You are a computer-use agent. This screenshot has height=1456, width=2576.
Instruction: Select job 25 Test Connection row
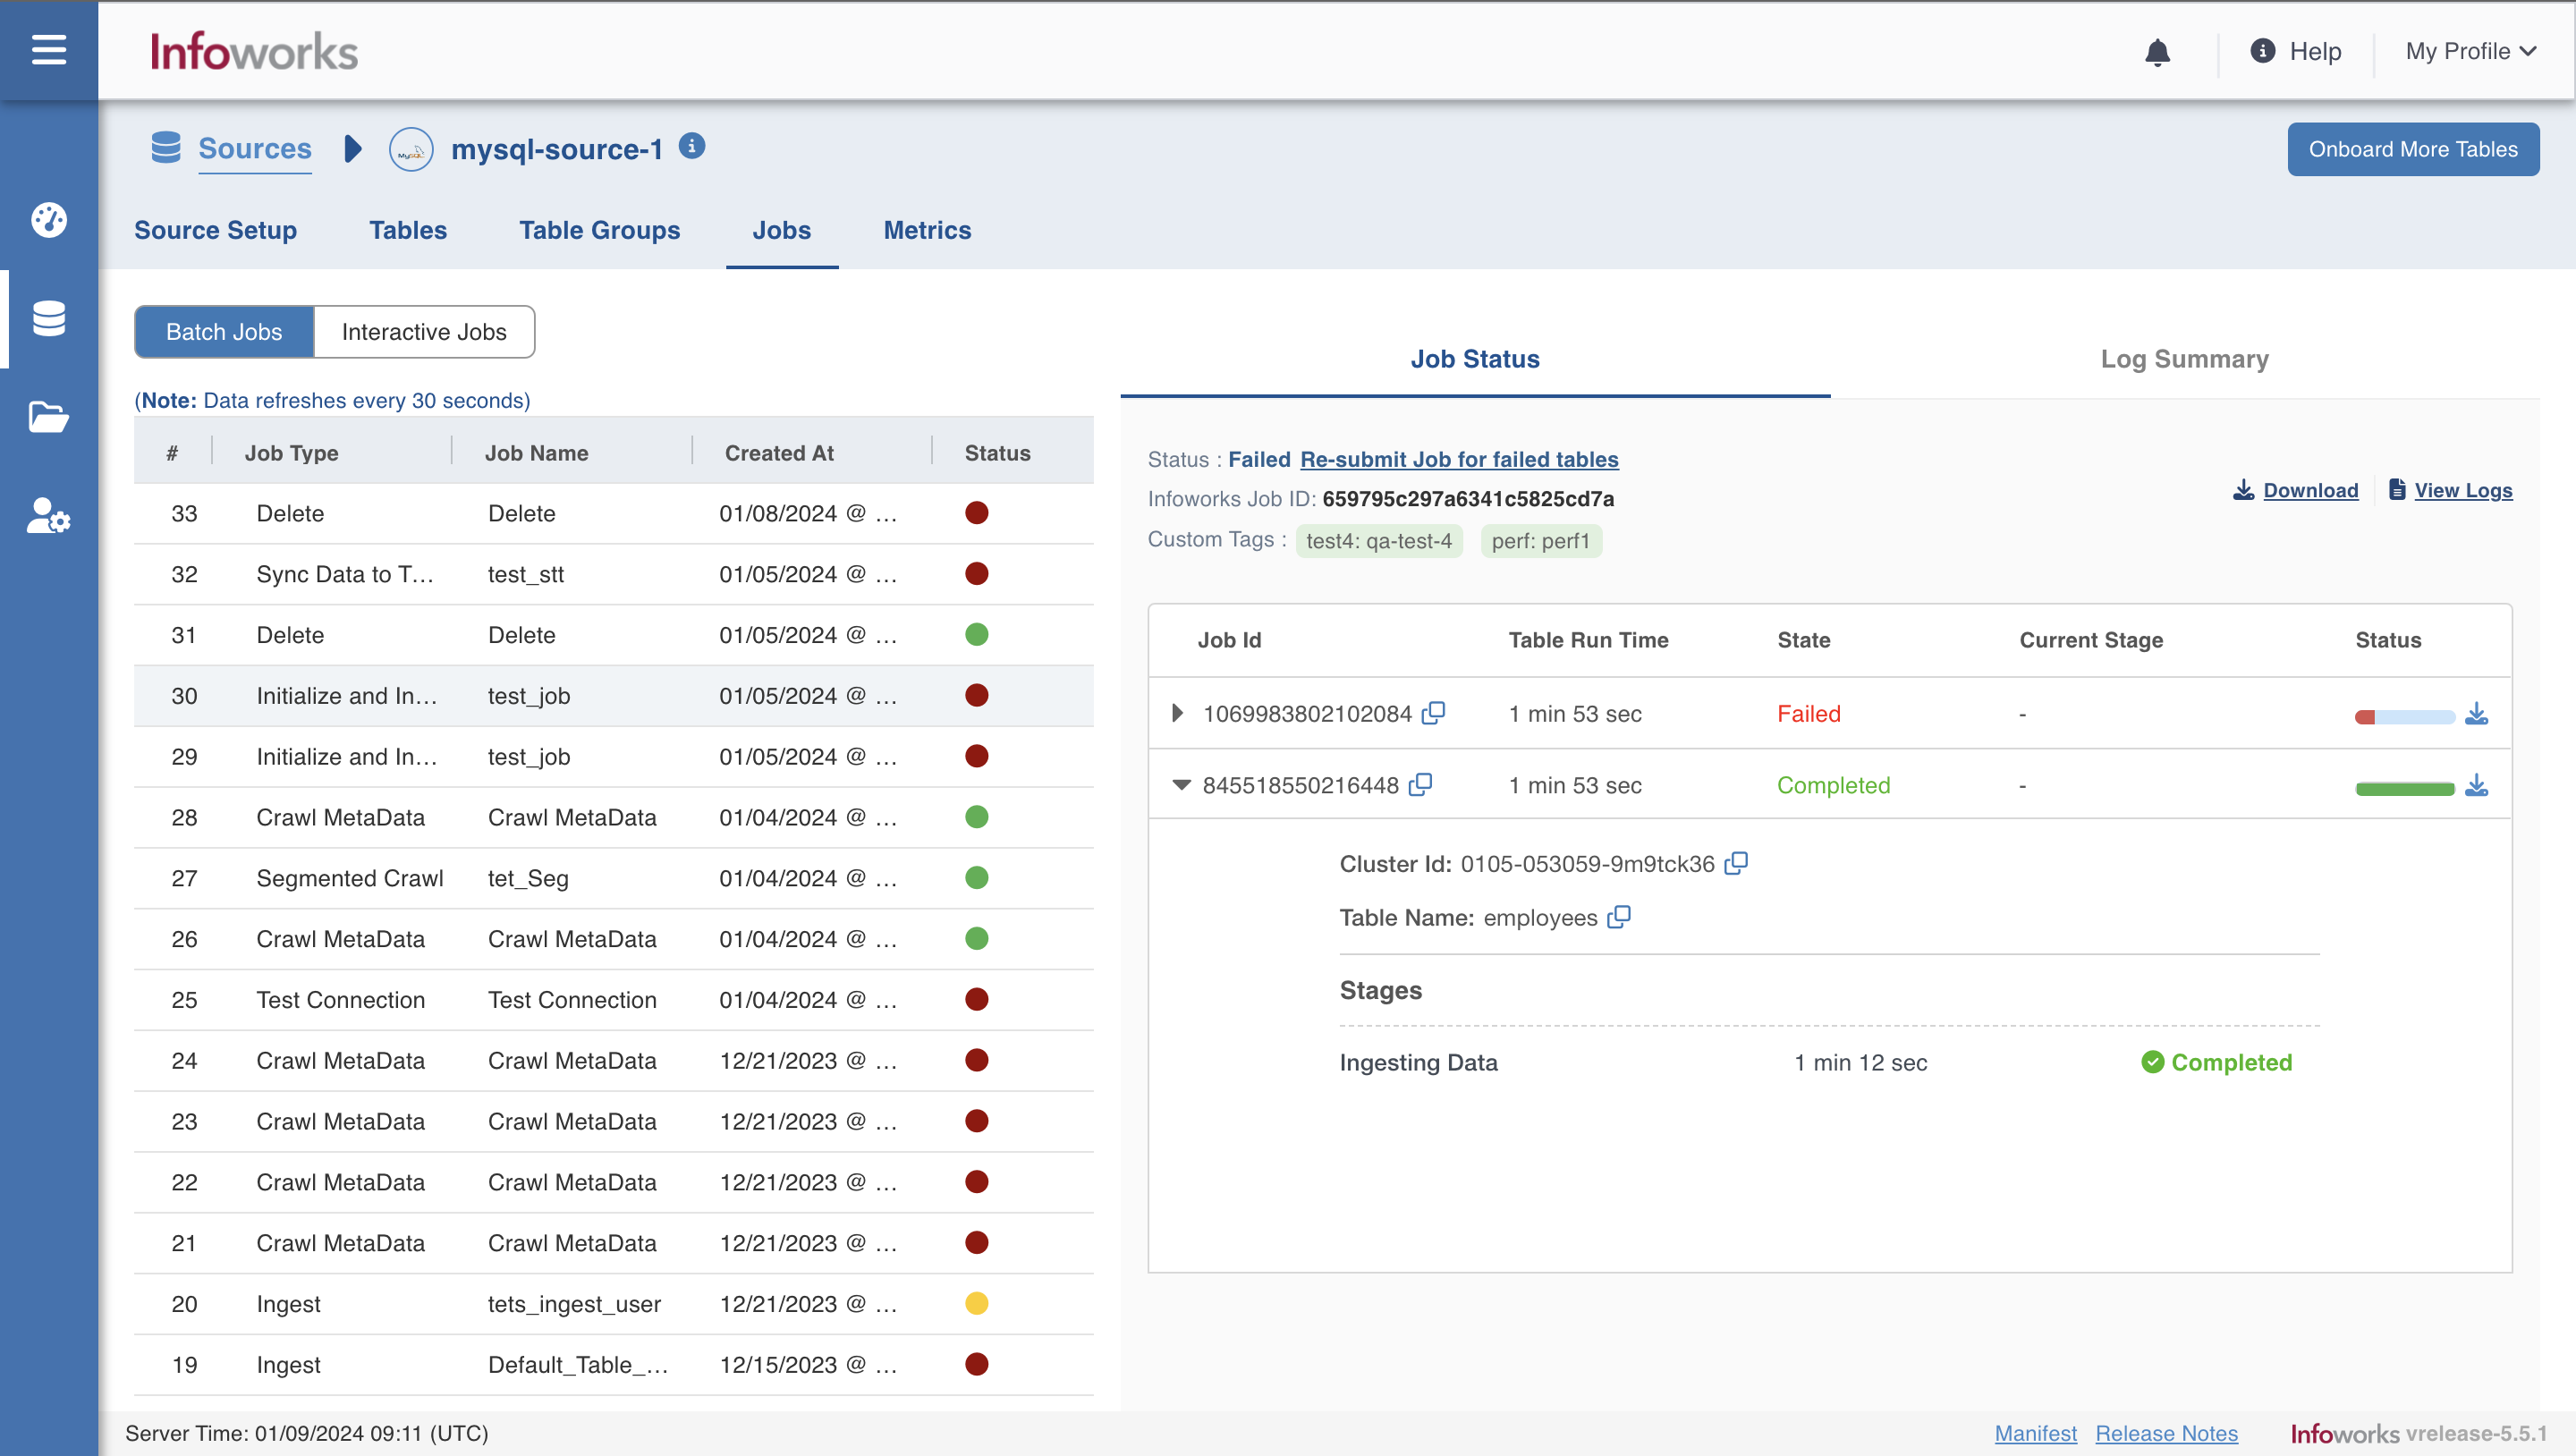pyautogui.click(x=613, y=999)
